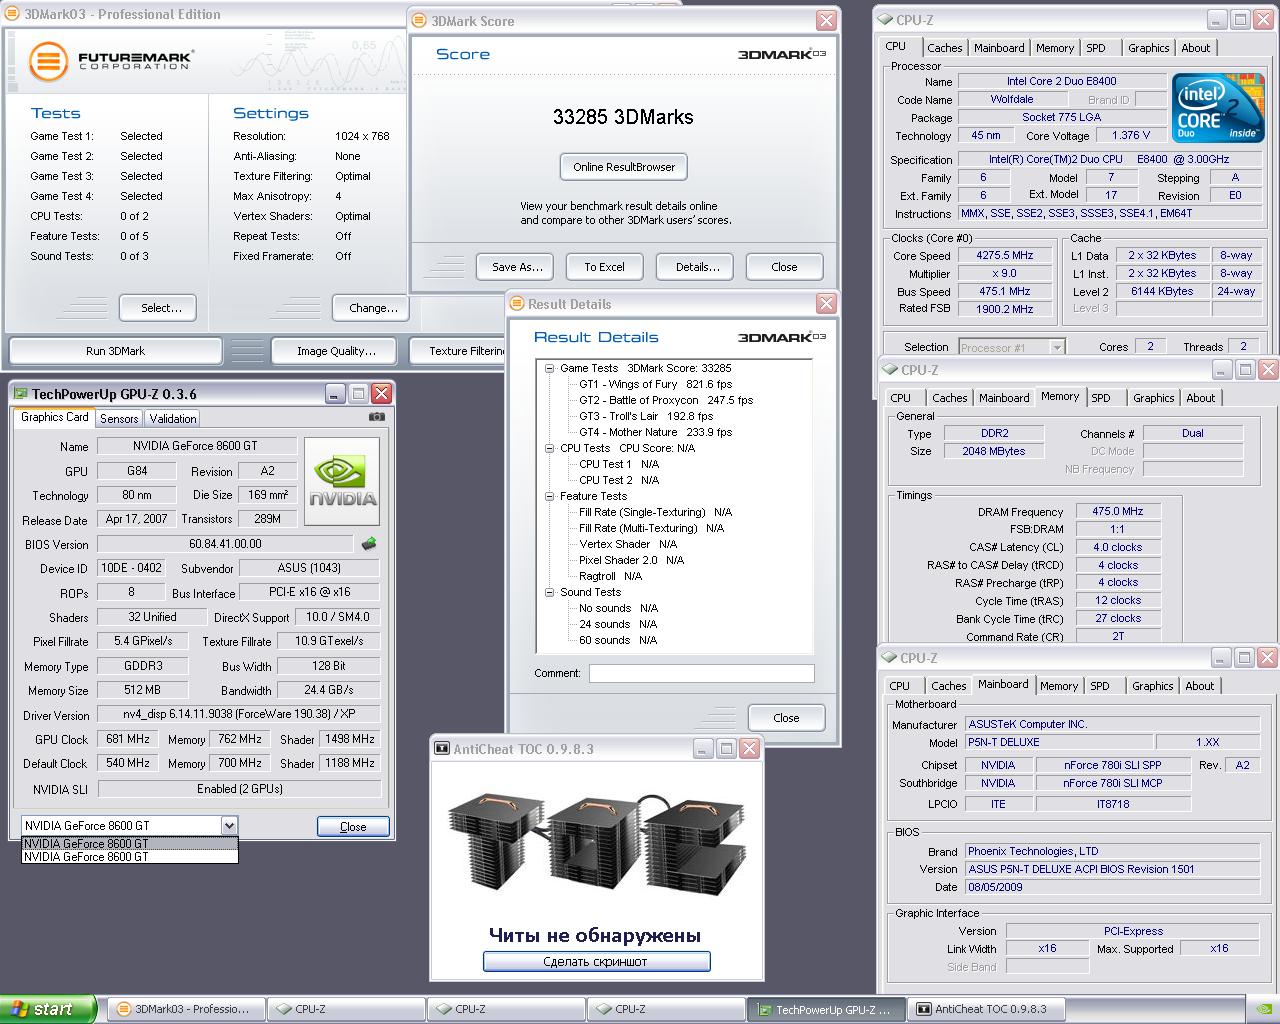Click the 33285 3DMarks score text

623,117
